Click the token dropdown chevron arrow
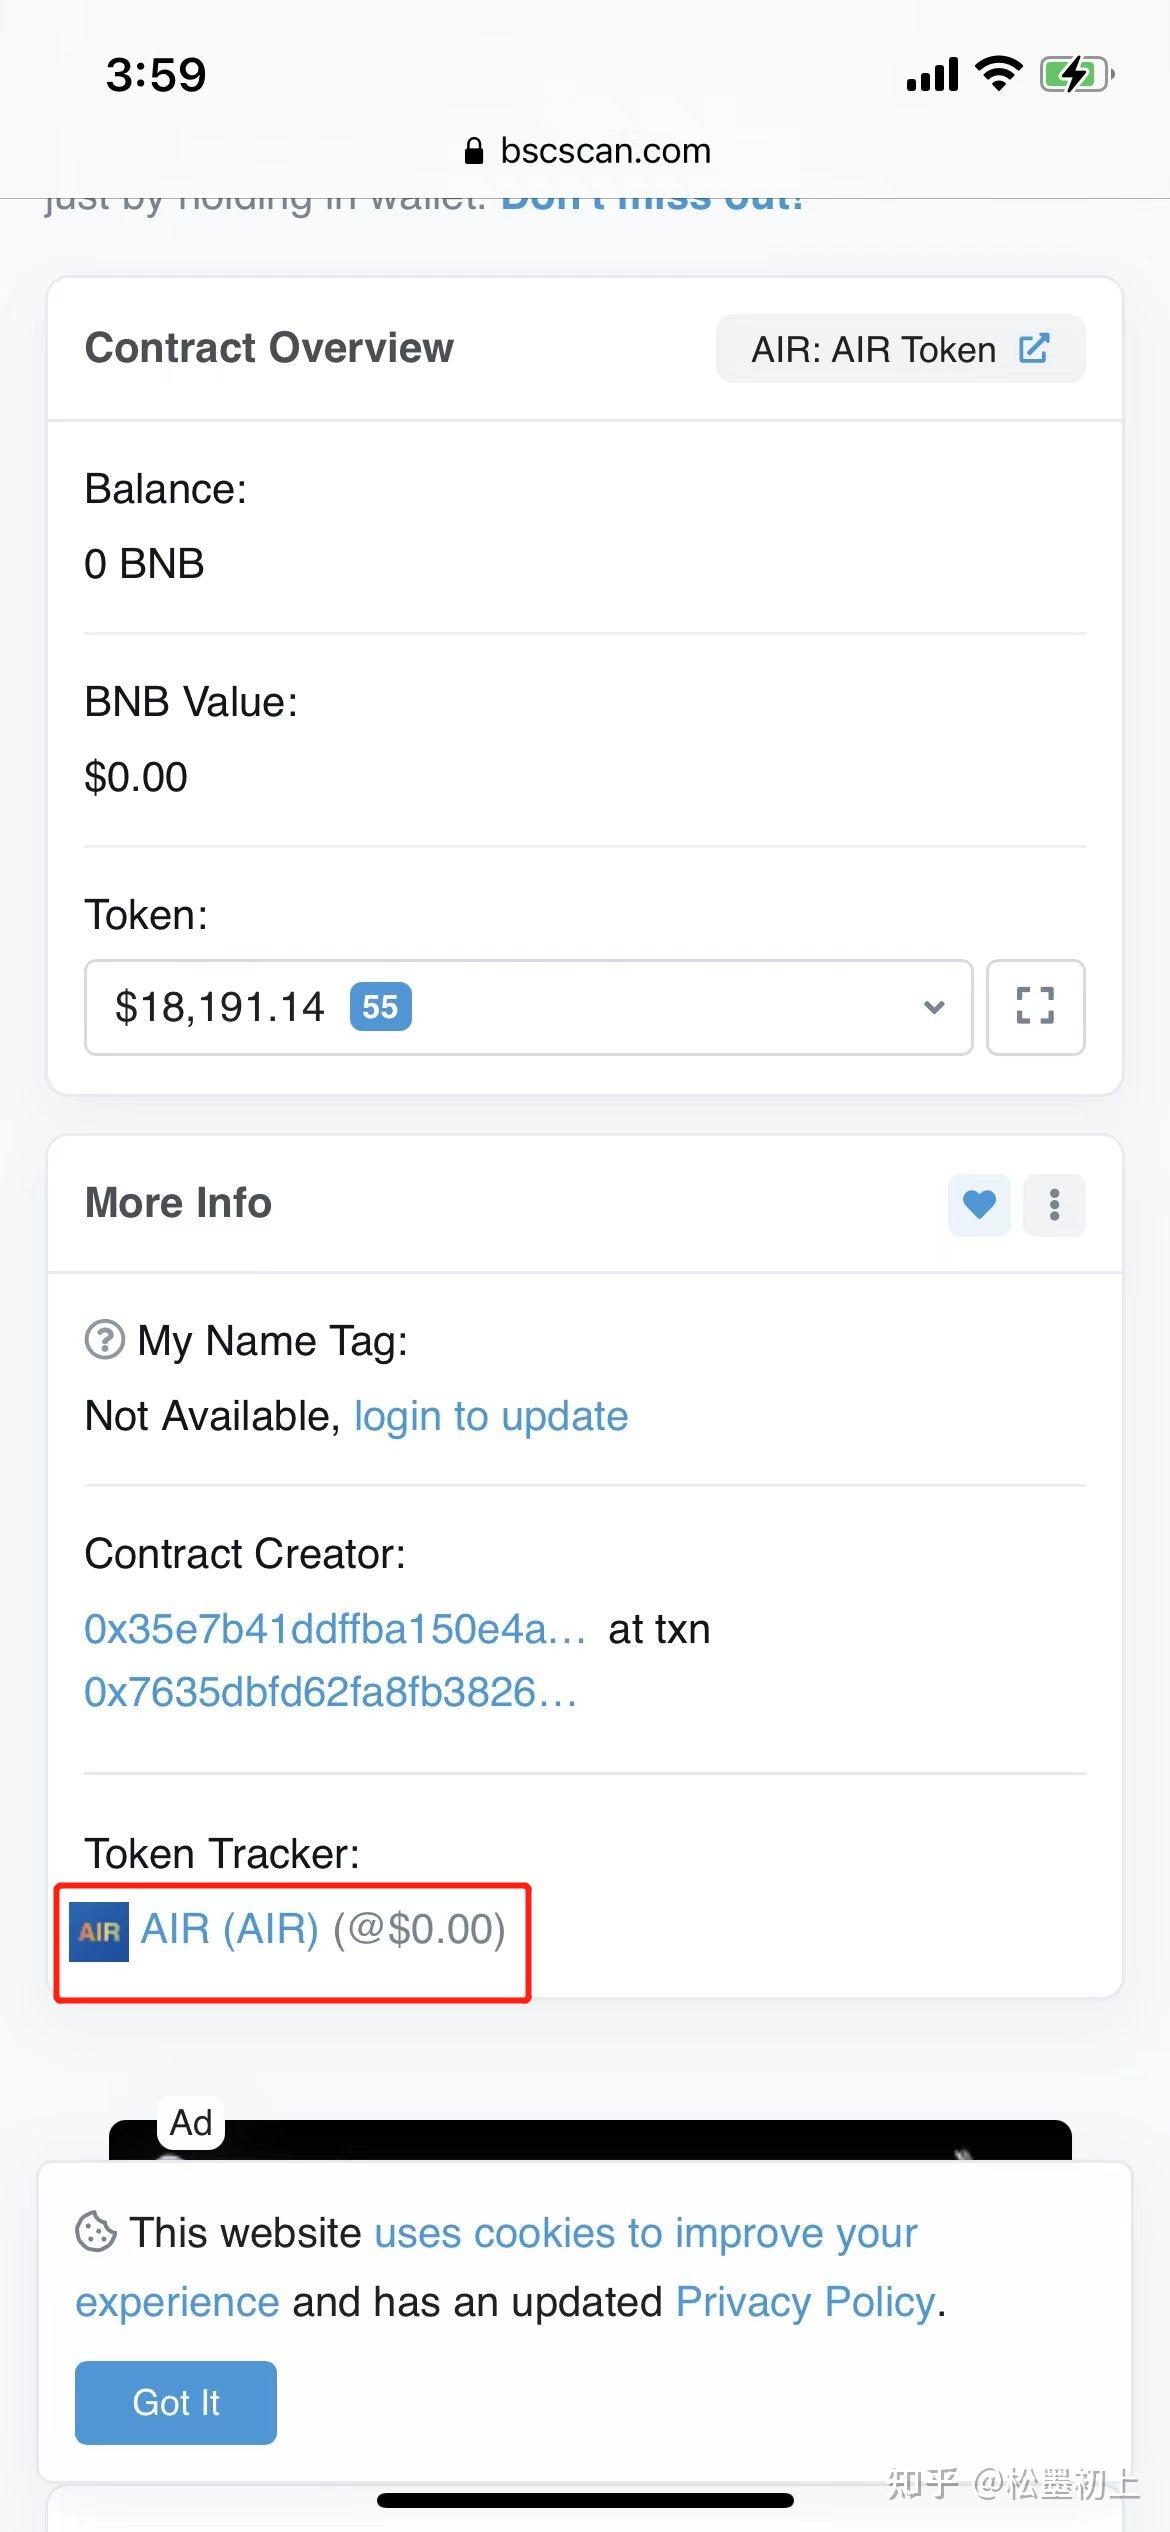Viewport: 1170px width, 2532px height. 934,1007
